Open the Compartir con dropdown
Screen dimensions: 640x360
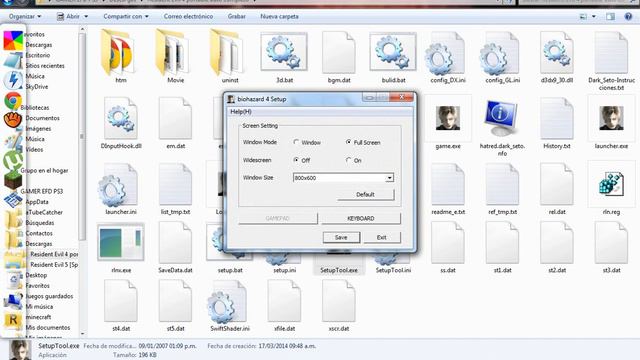[x=126, y=16]
